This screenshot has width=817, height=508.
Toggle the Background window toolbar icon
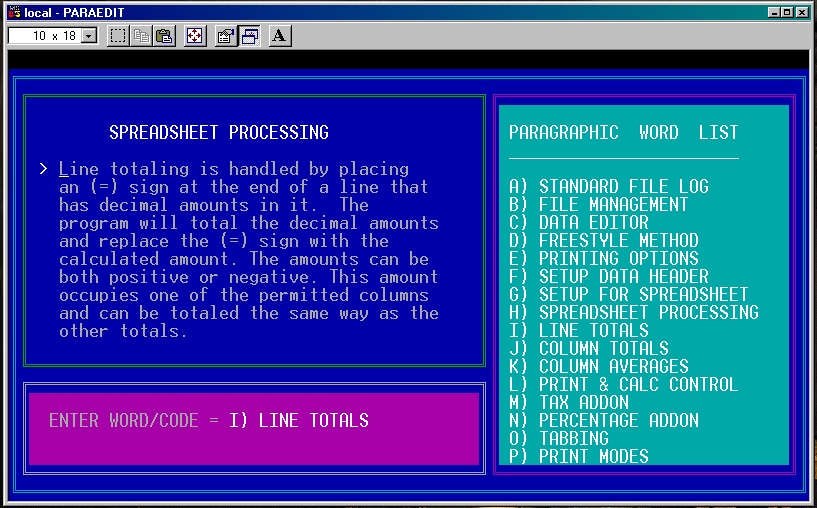tap(250, 36)
